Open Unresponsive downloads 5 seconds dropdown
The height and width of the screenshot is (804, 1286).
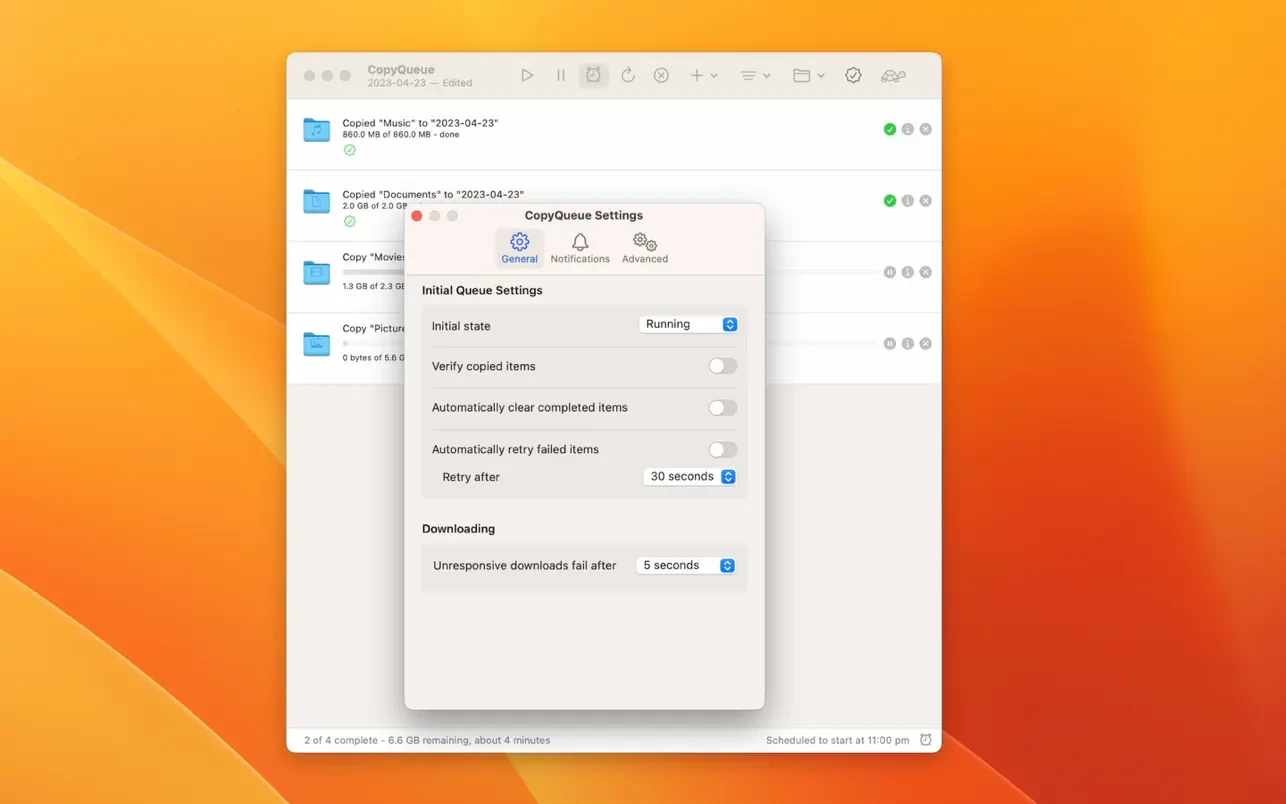pyautogui.click(x=687, y=566)
